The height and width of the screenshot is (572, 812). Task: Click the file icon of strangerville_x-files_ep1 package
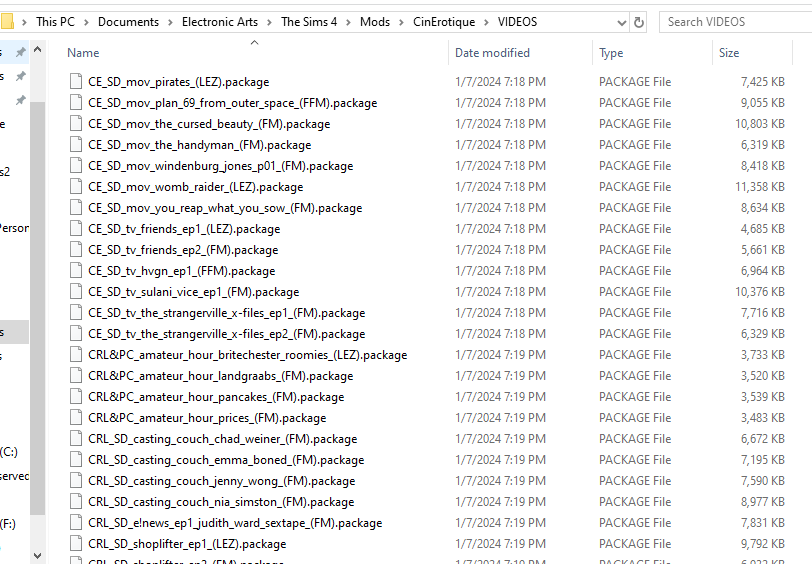(76, 313)
